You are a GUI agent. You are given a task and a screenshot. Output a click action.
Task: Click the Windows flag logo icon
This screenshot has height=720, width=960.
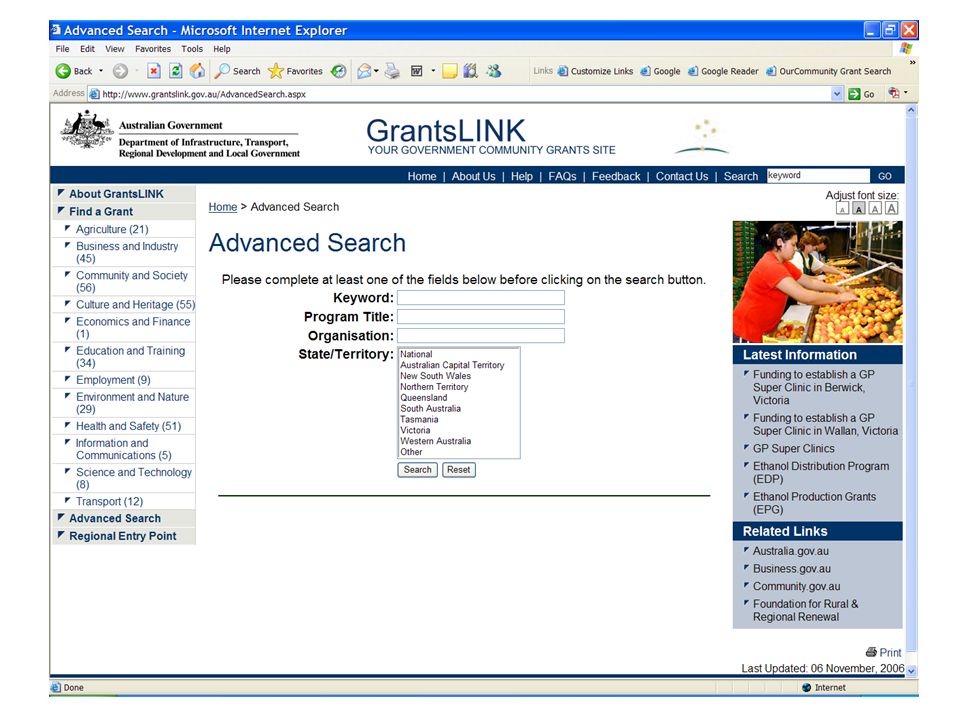[906, 48]
